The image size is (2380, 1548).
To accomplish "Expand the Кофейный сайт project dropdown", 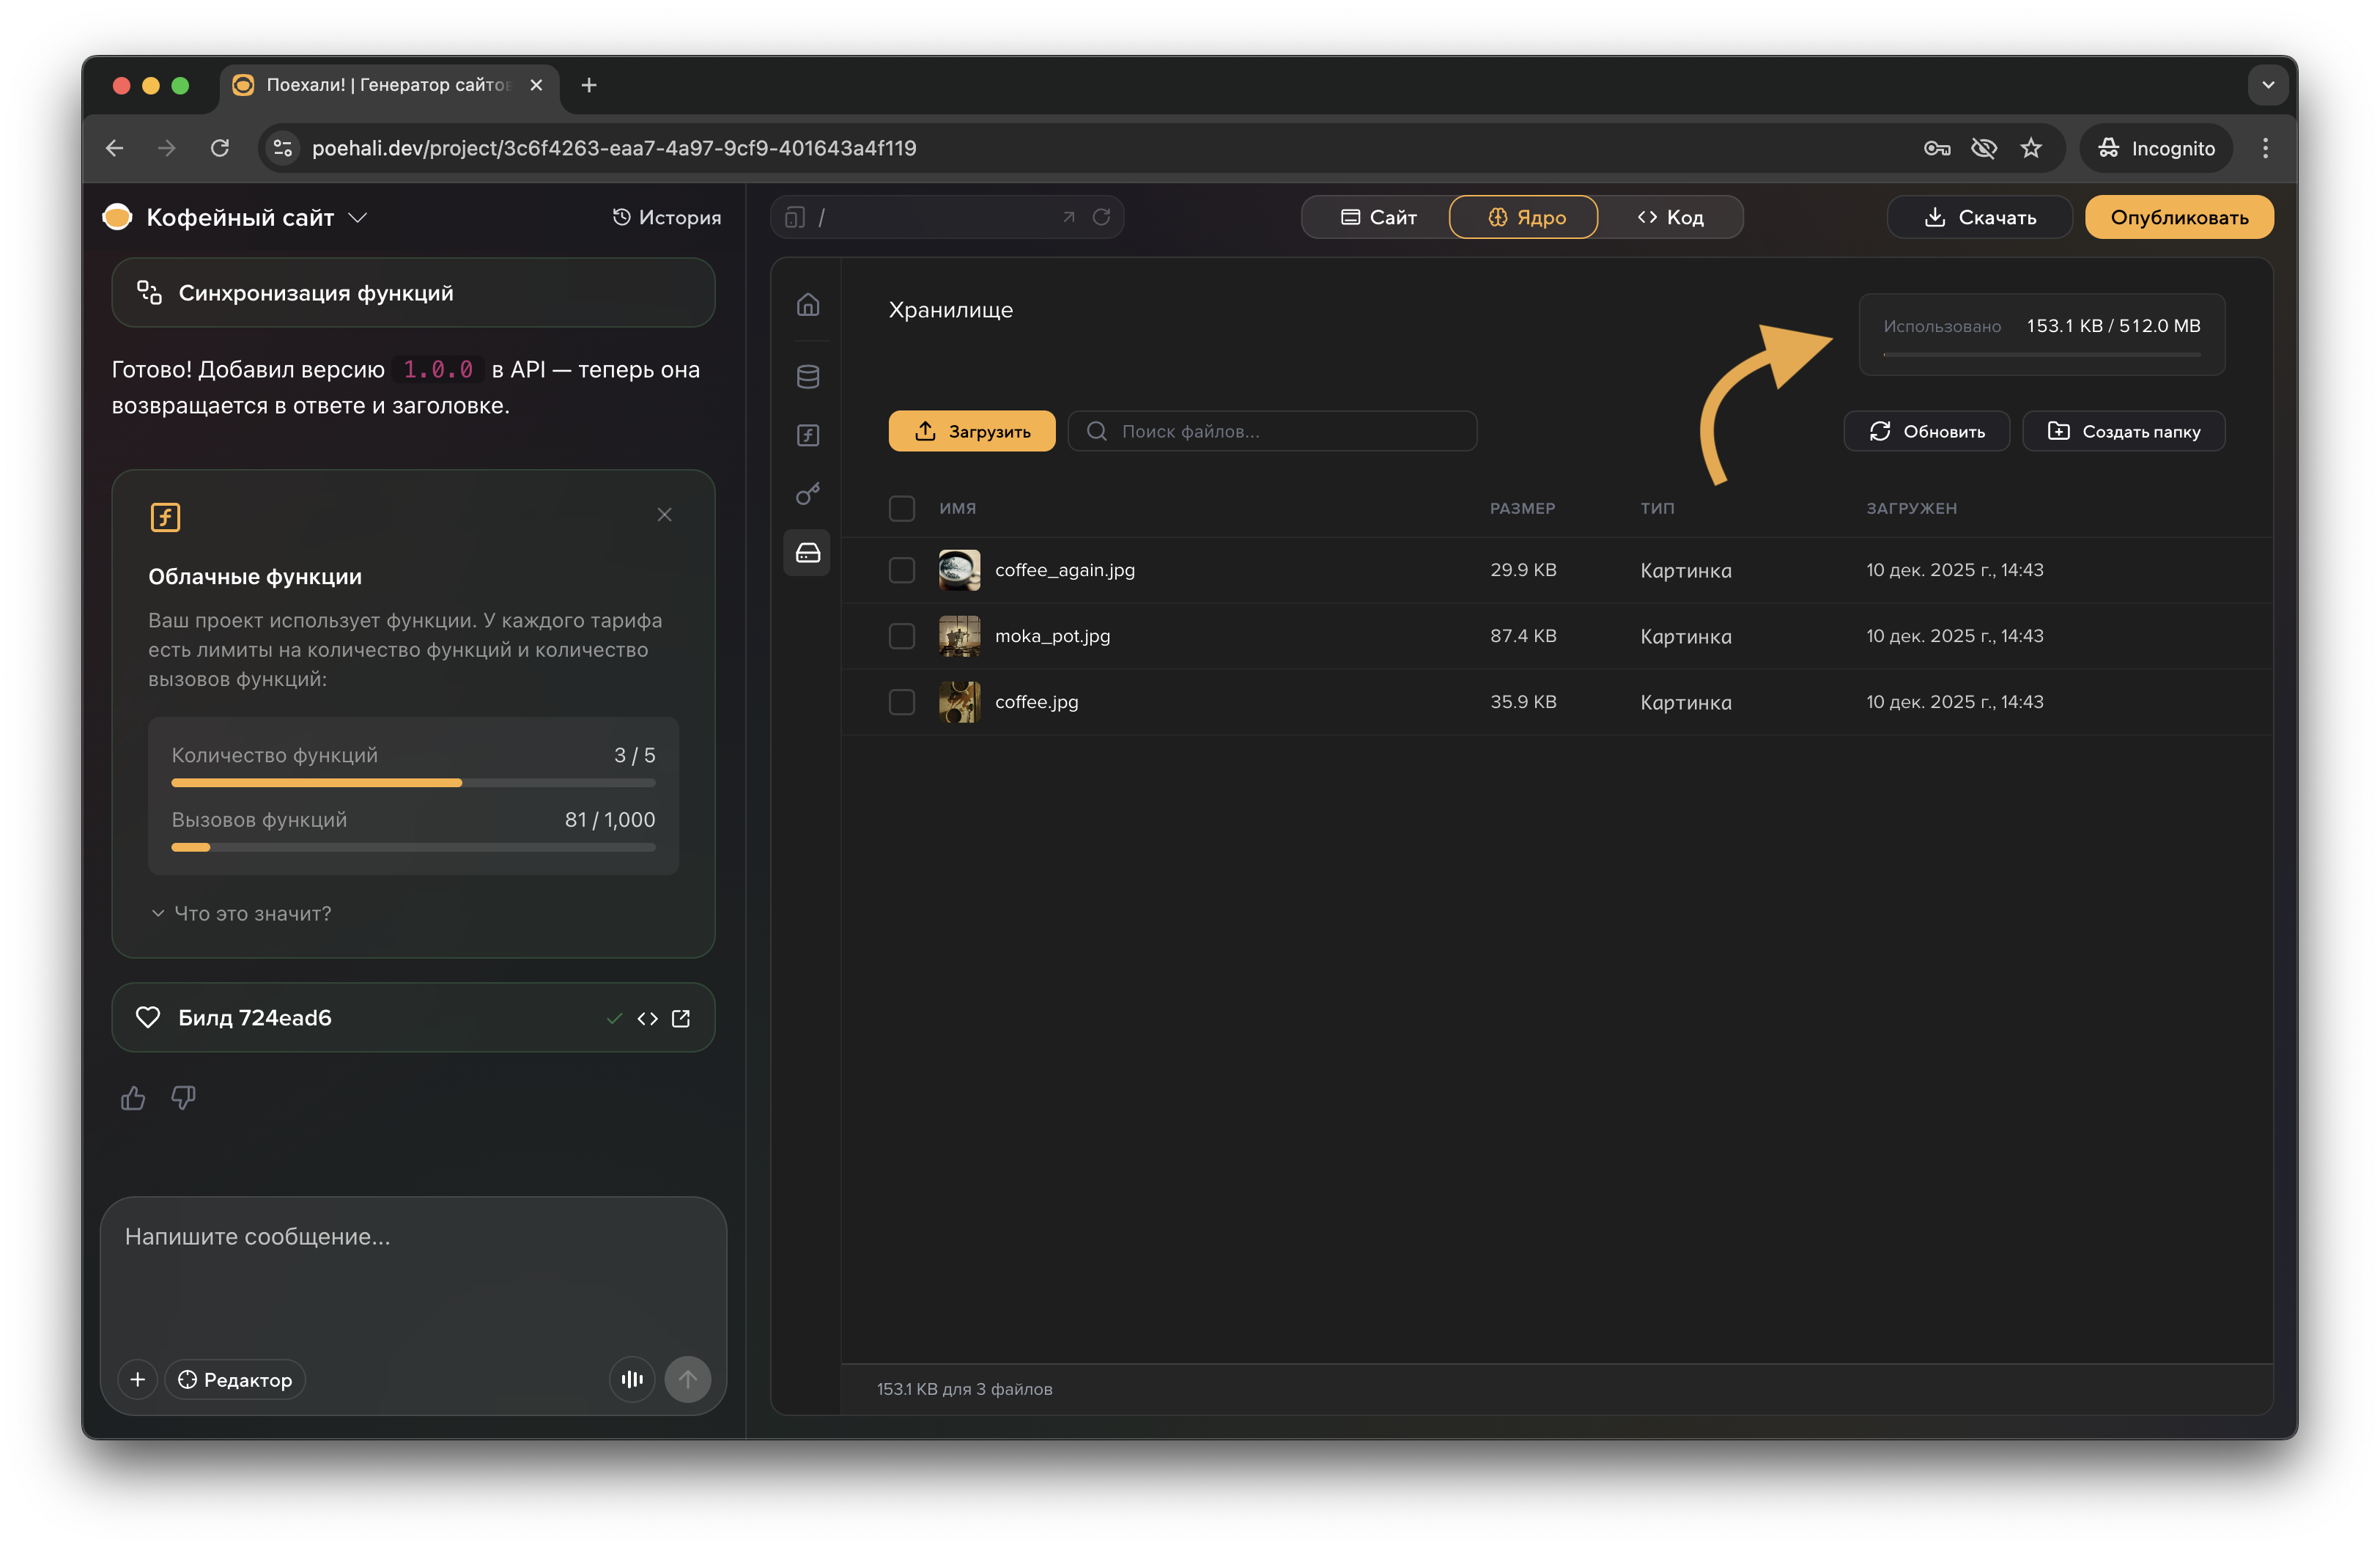I will tap(357, 217).
